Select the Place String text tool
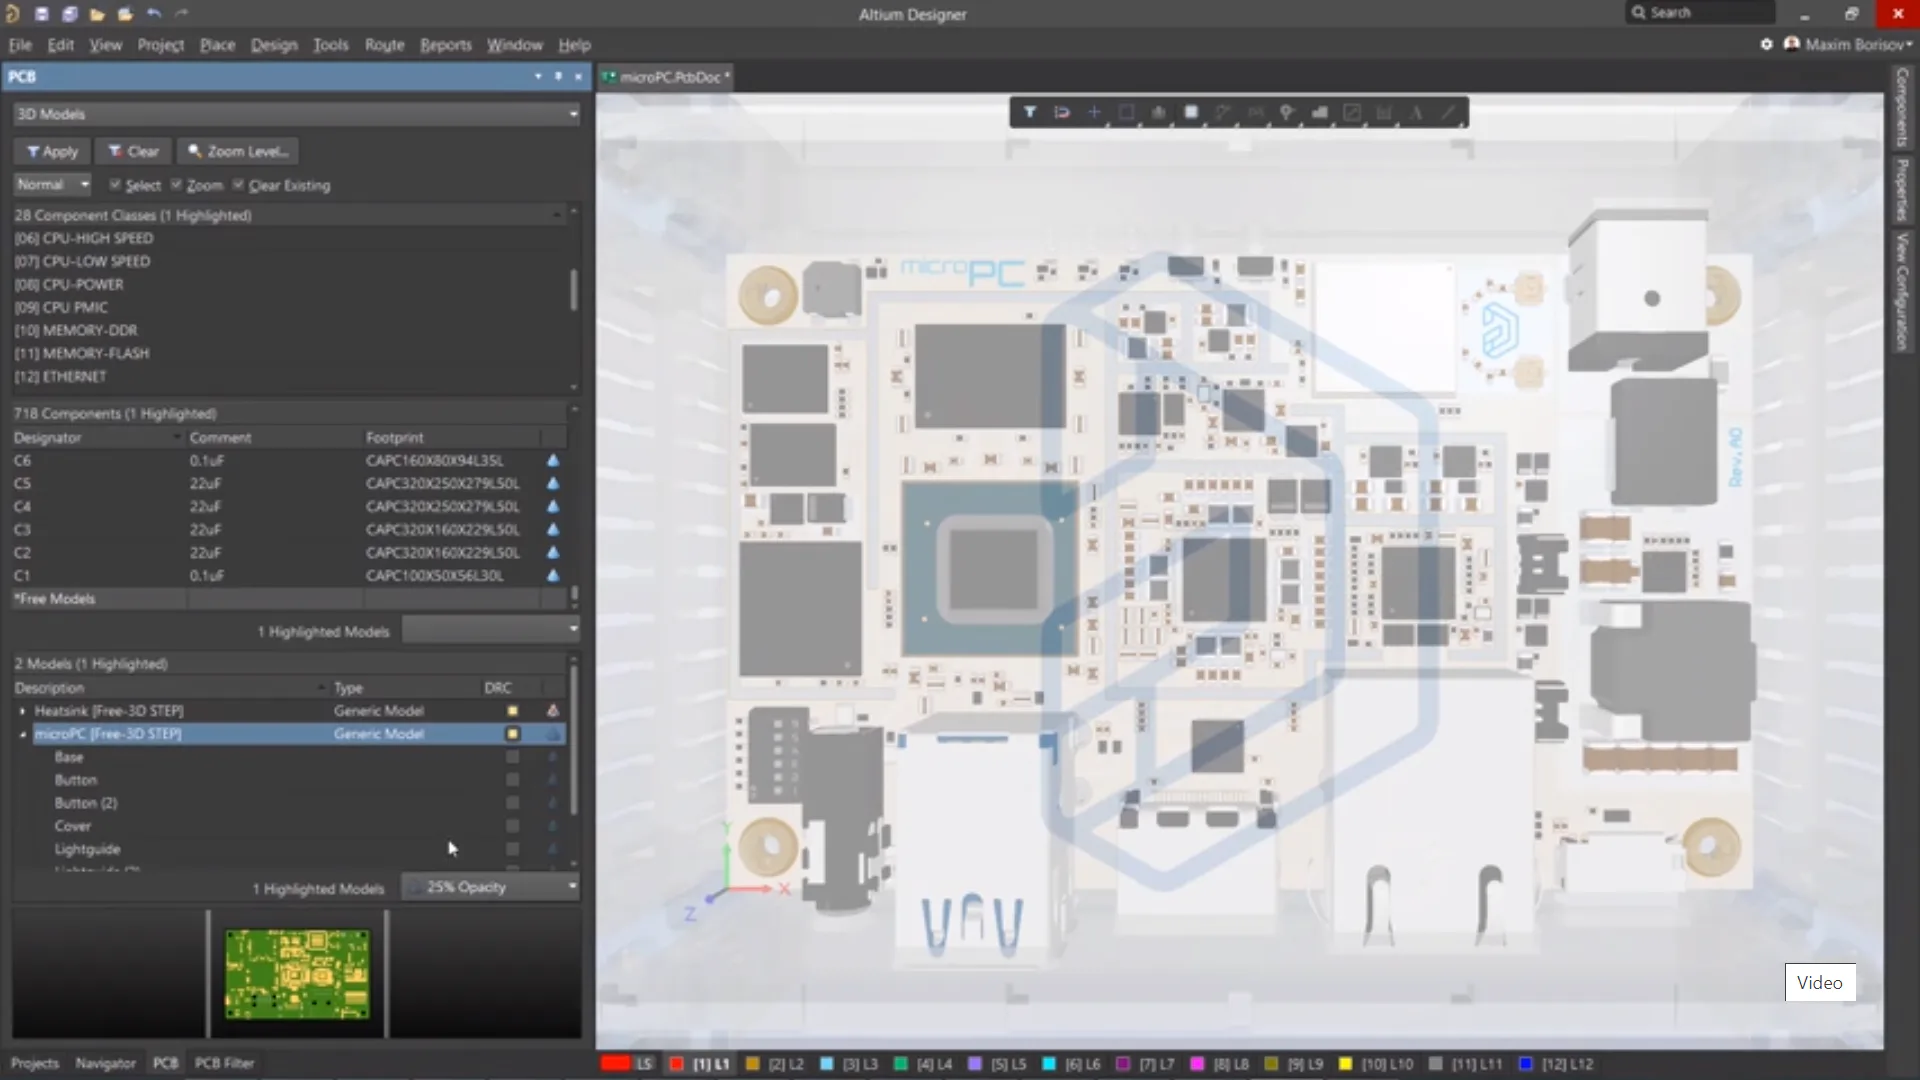The image size is (1920, 1080). pyautogui.click(x=1416, y=112)
